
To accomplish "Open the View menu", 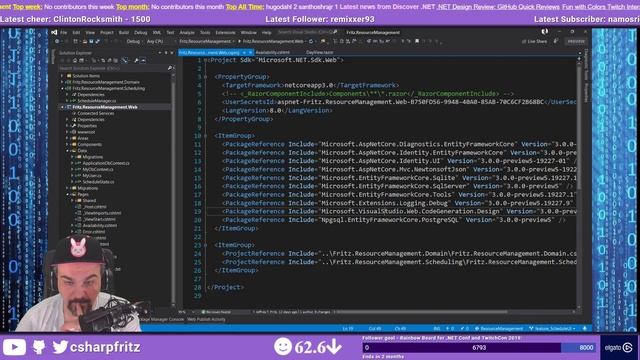I will coord(90,32).
